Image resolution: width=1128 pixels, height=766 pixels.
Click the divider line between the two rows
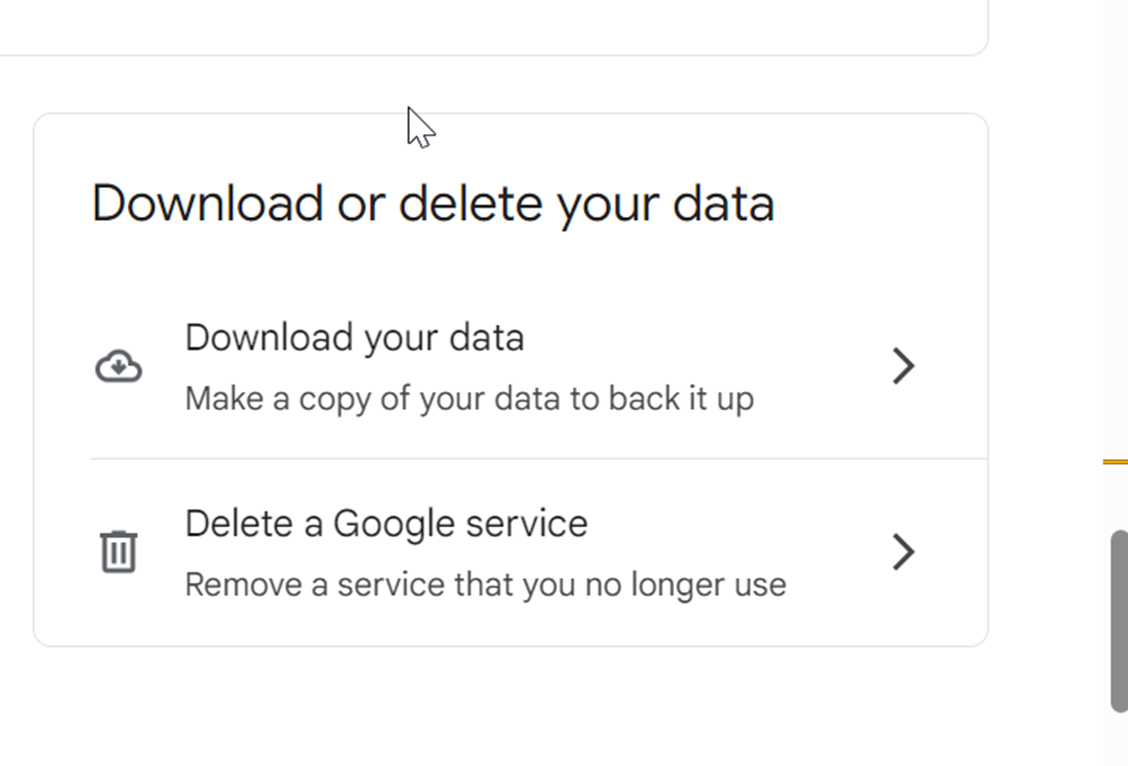pyautogui.click(x=538, y=459)
